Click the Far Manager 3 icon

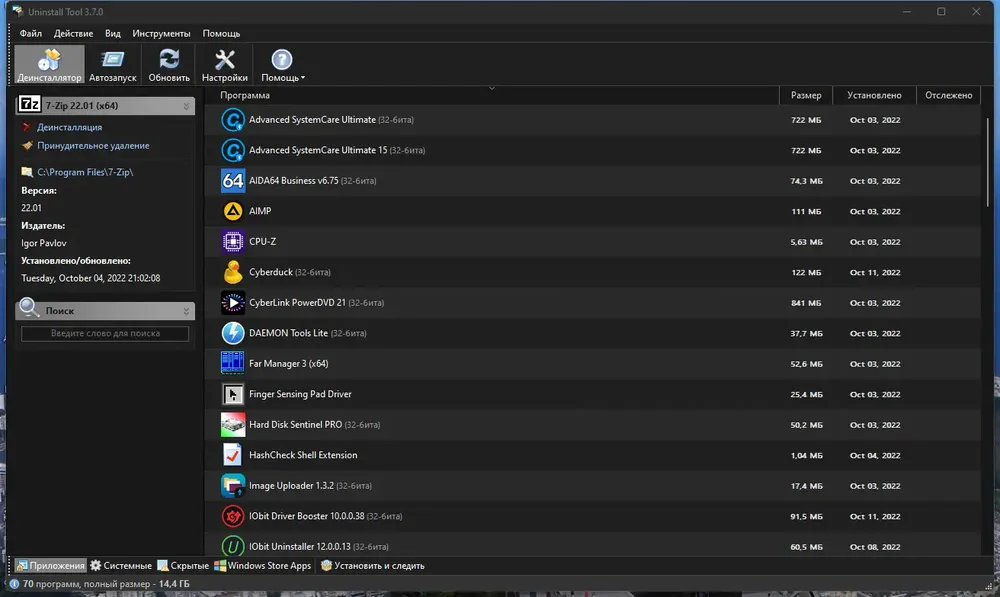tap(233, 364)
